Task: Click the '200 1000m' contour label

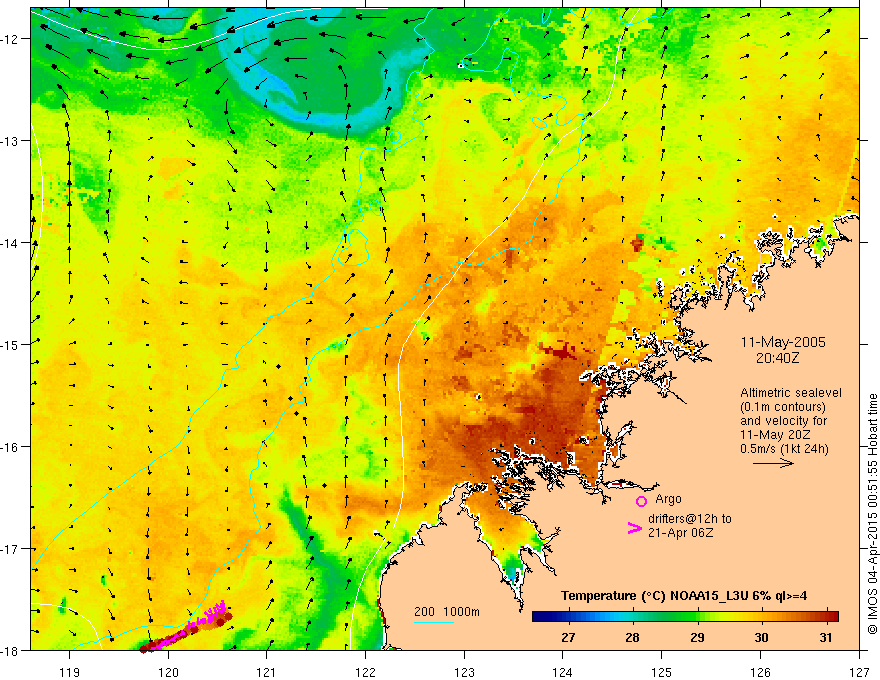Action: coord(447,612)
